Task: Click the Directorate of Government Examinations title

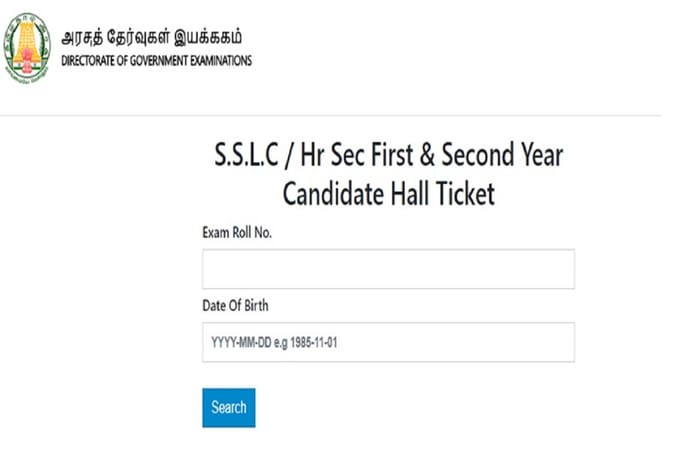Action: (156, 60)
